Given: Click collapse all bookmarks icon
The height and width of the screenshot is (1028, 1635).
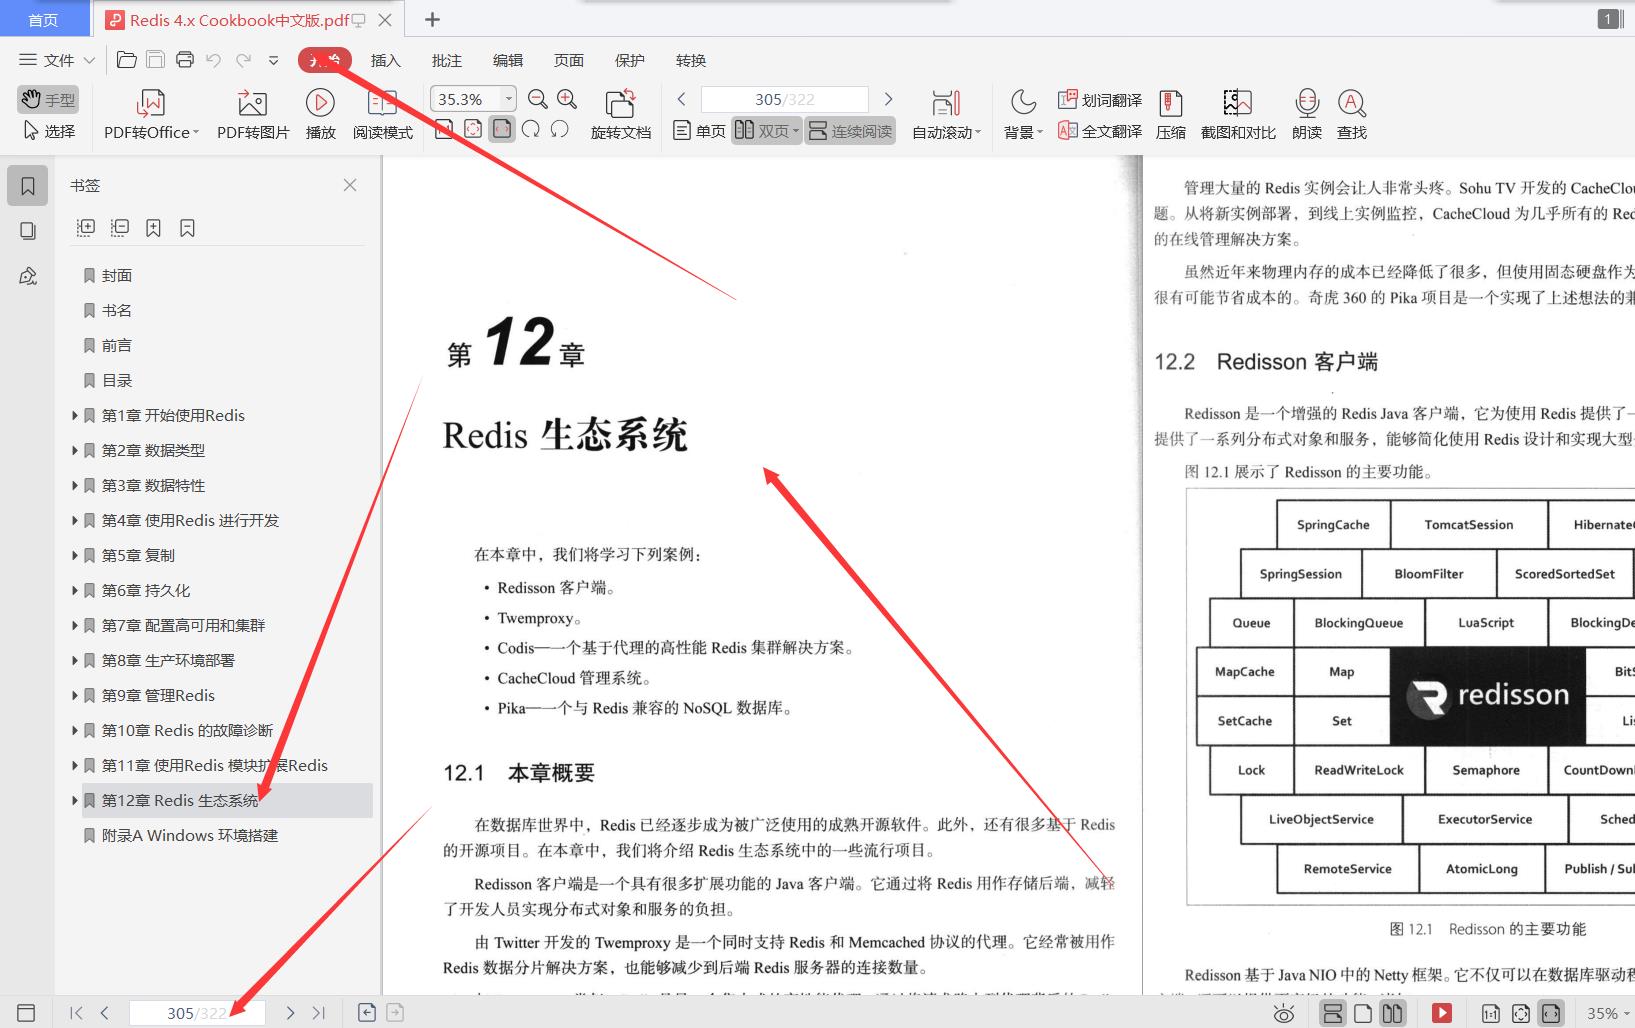Looking at the screenshot, I should coord(120,228).
